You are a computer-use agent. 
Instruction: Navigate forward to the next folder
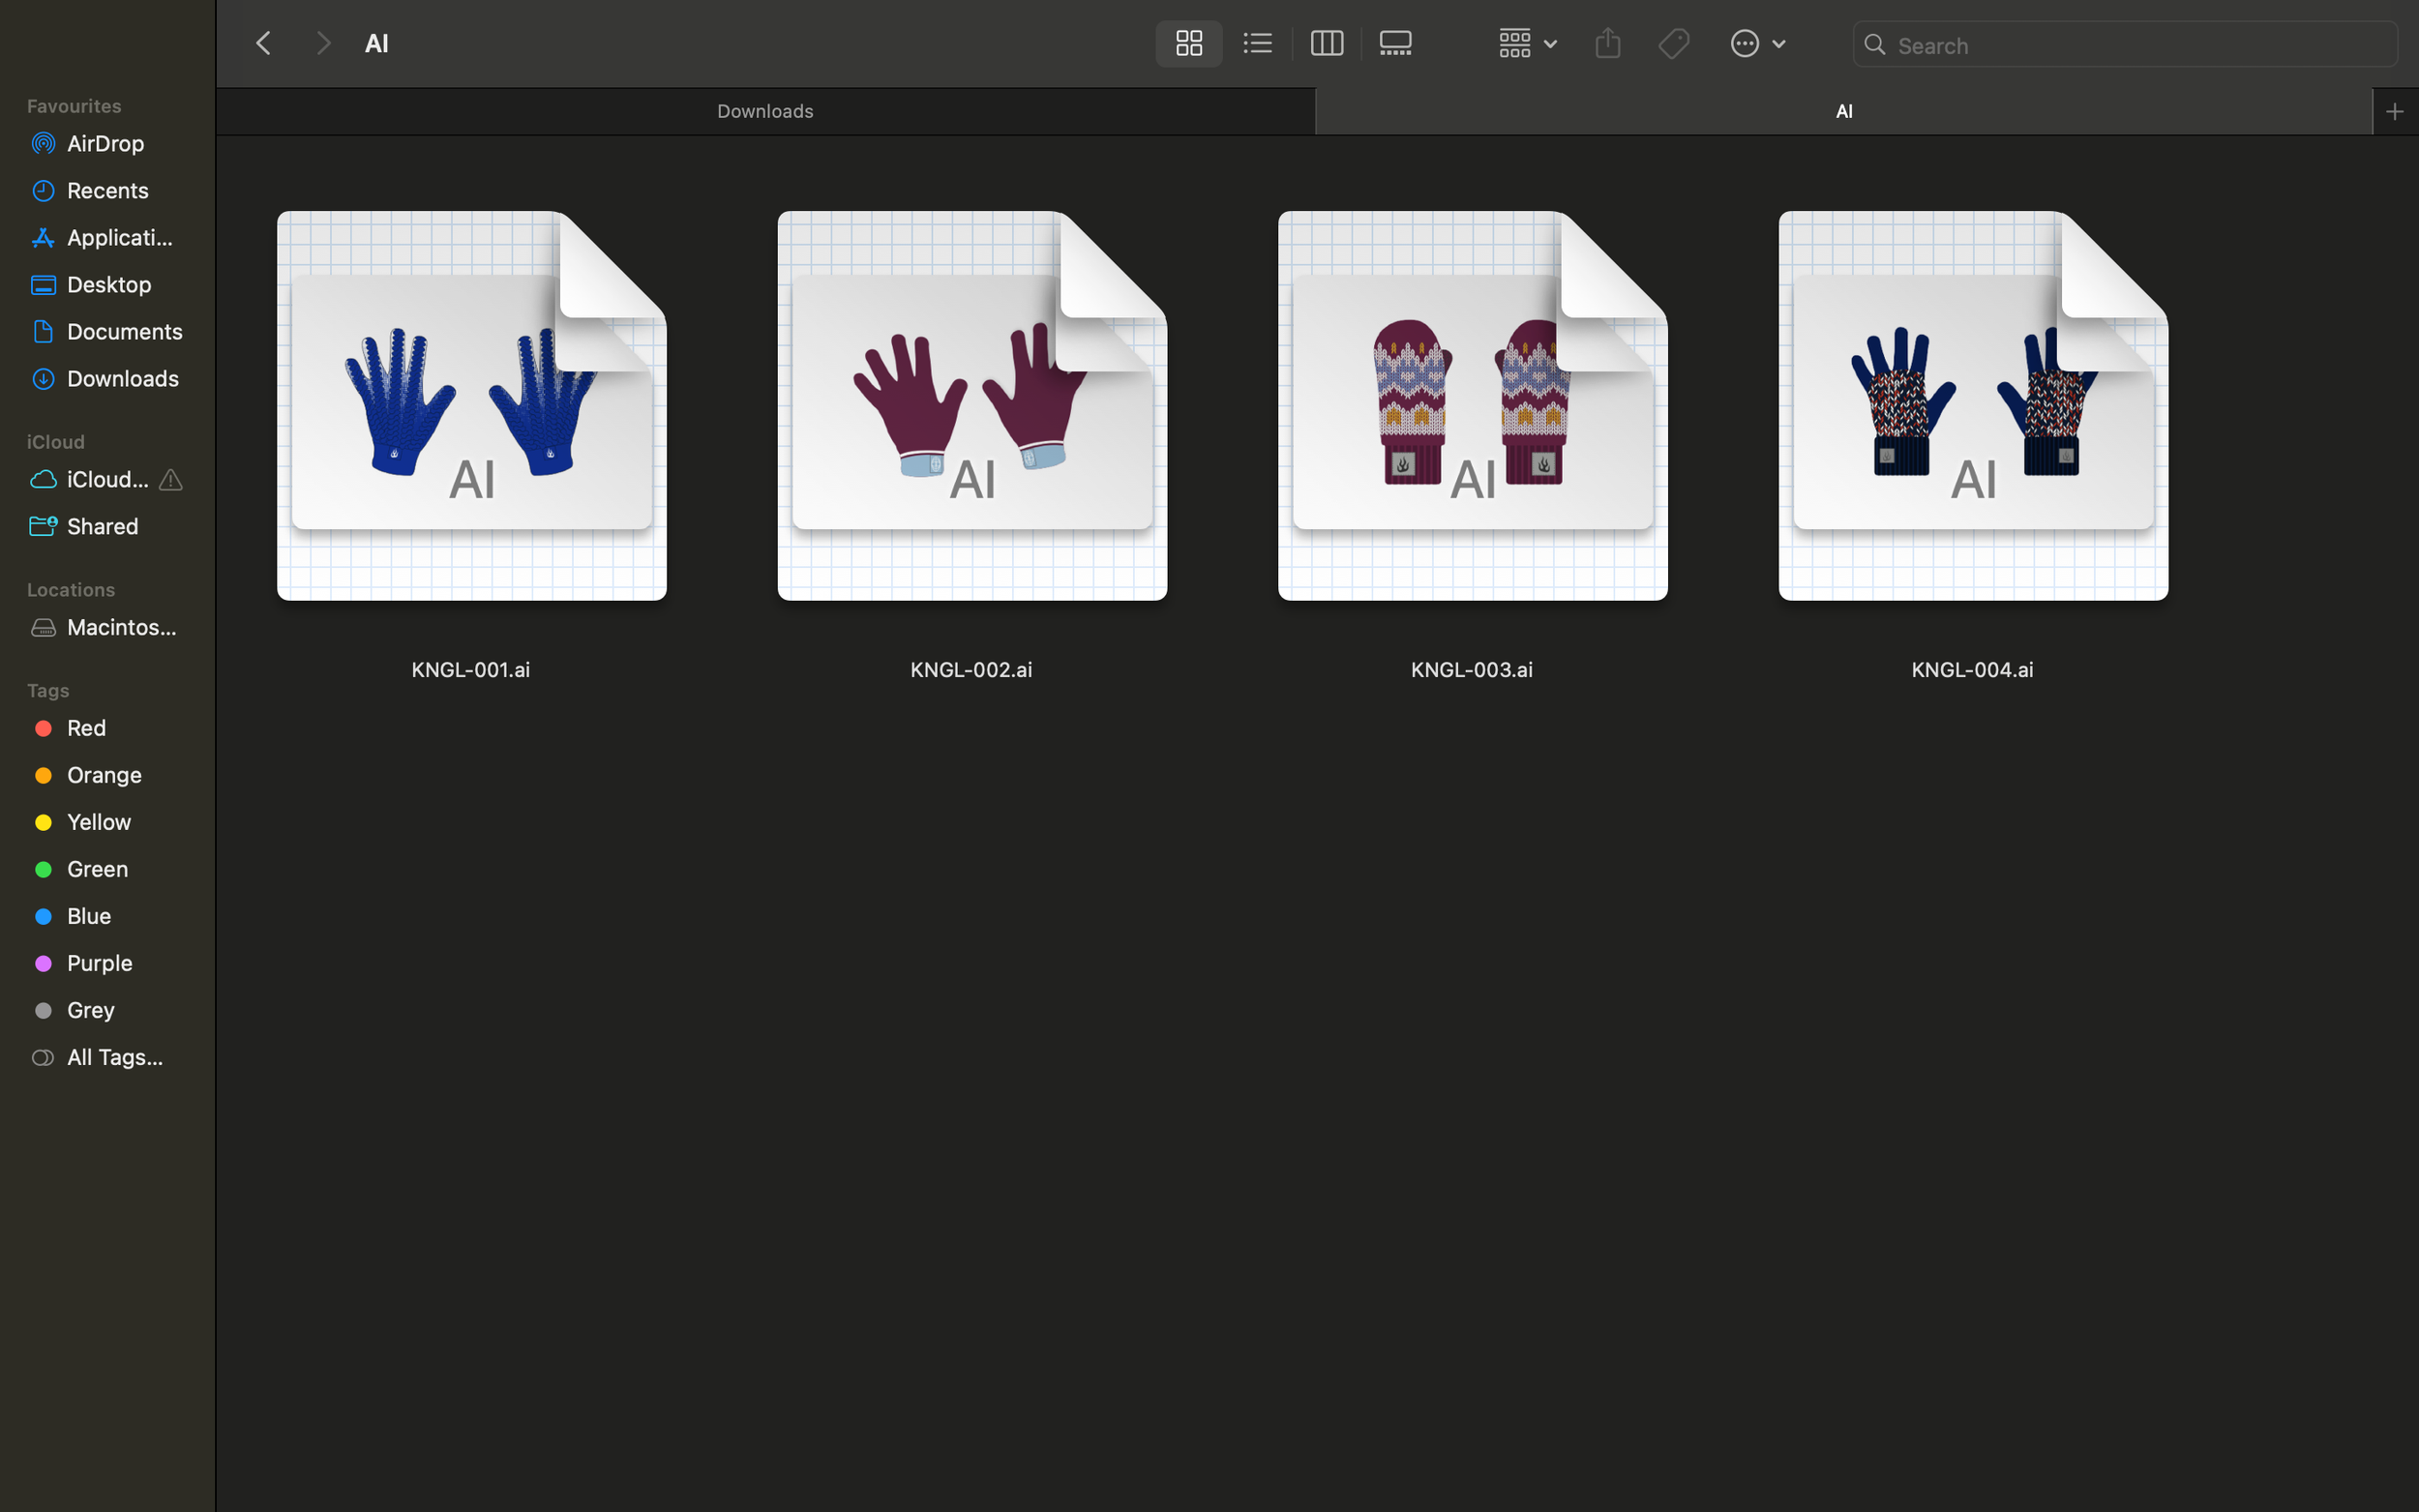[x=322, y=42]
